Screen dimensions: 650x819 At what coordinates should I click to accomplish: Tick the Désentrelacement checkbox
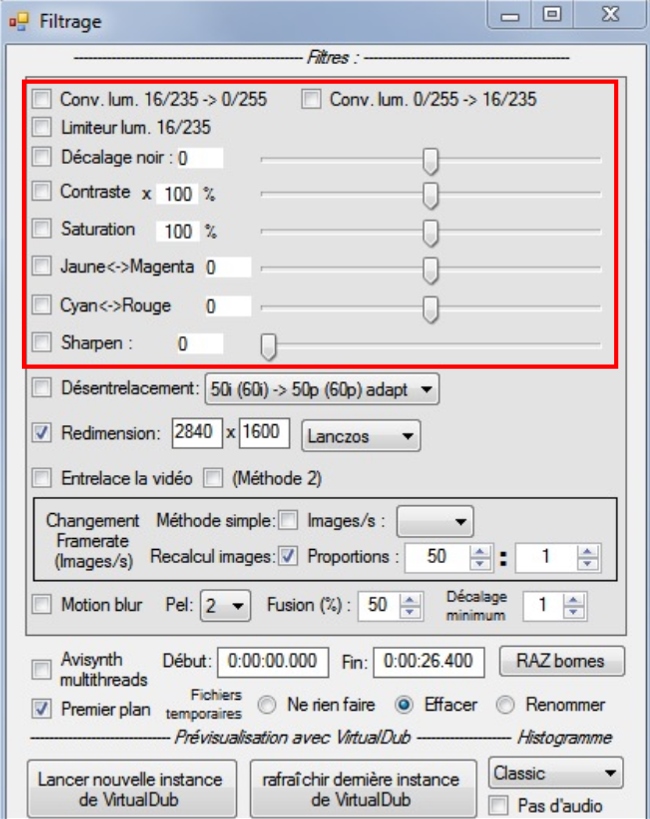click(41, 388)
